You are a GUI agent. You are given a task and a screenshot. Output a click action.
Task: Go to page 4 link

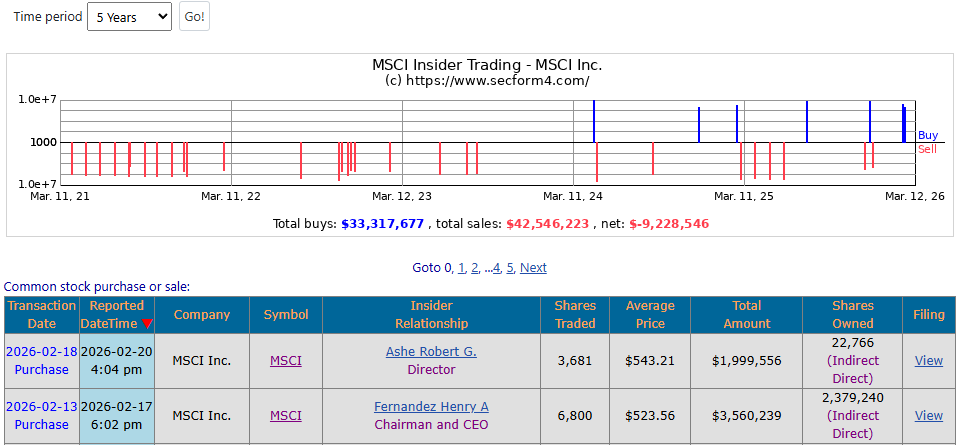coord(497,267)
